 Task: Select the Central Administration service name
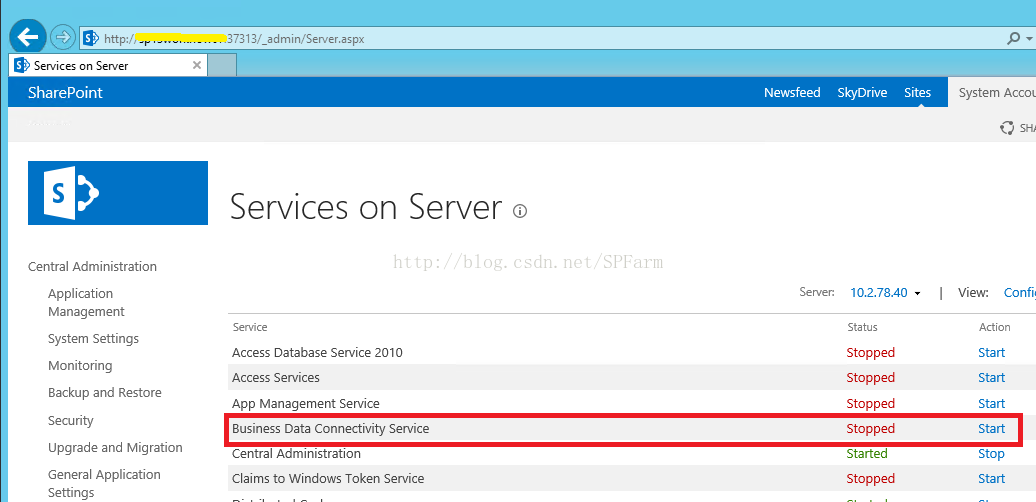pyautogui.click(x=296, y=454)
